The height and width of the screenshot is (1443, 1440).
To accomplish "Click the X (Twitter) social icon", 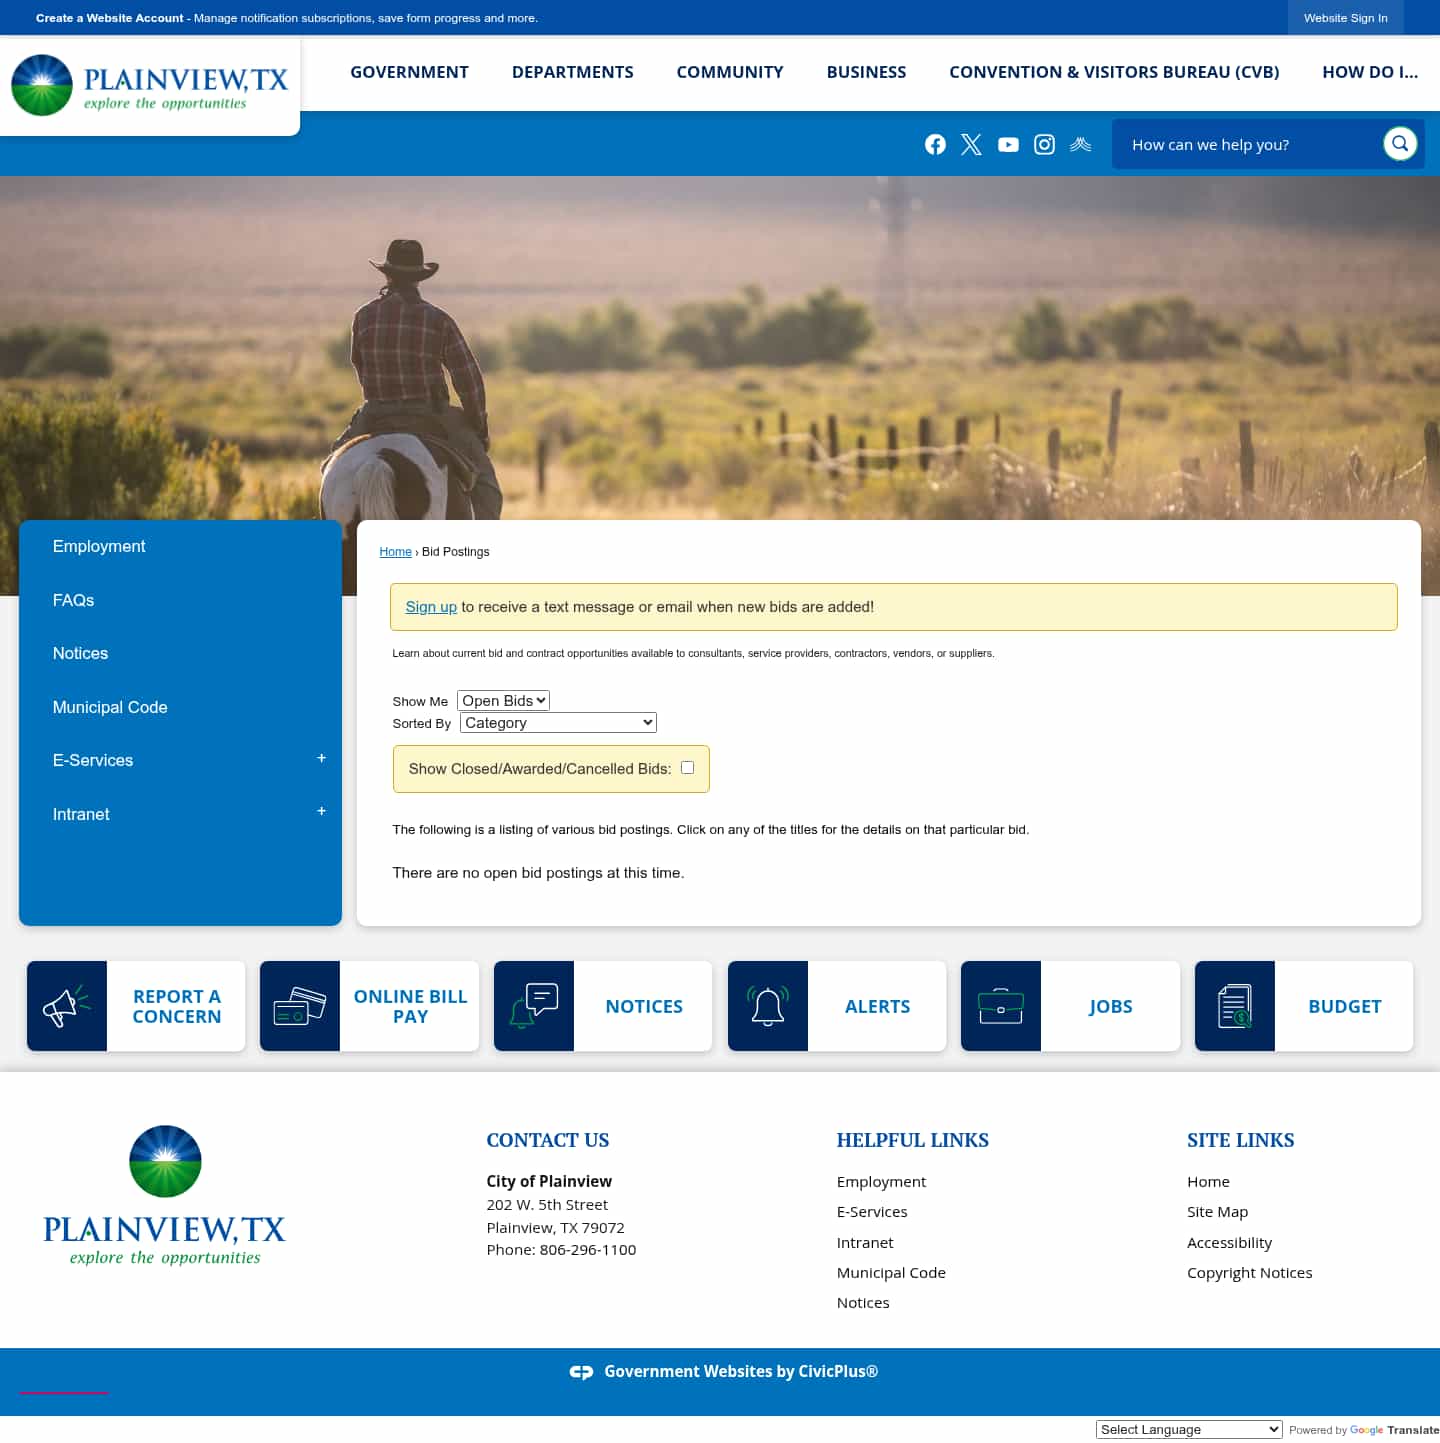I will point(970,144).
